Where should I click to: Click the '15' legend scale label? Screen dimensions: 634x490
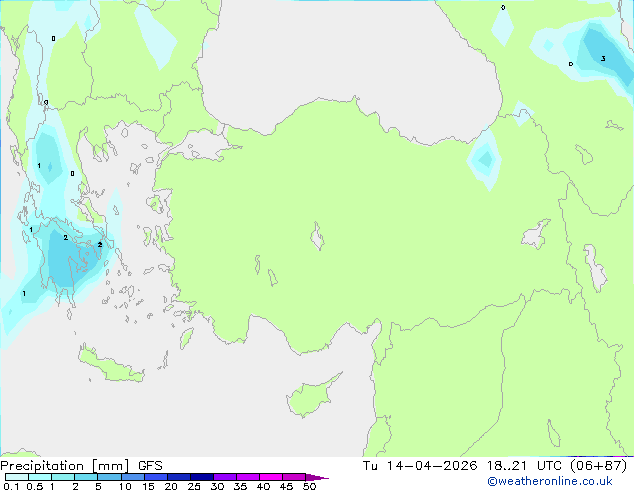point(148,486)
